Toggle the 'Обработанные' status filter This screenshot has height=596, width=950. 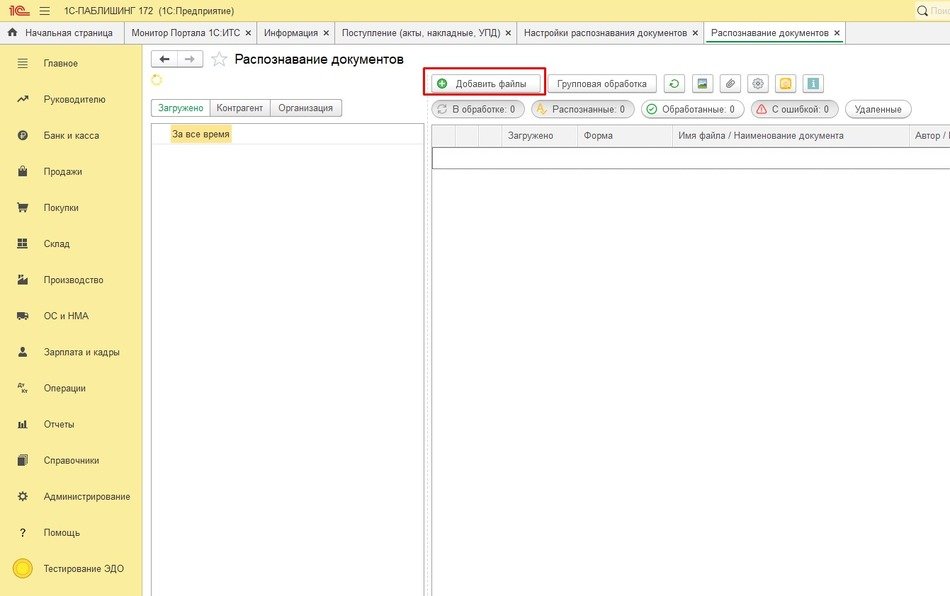click(690, 109)
